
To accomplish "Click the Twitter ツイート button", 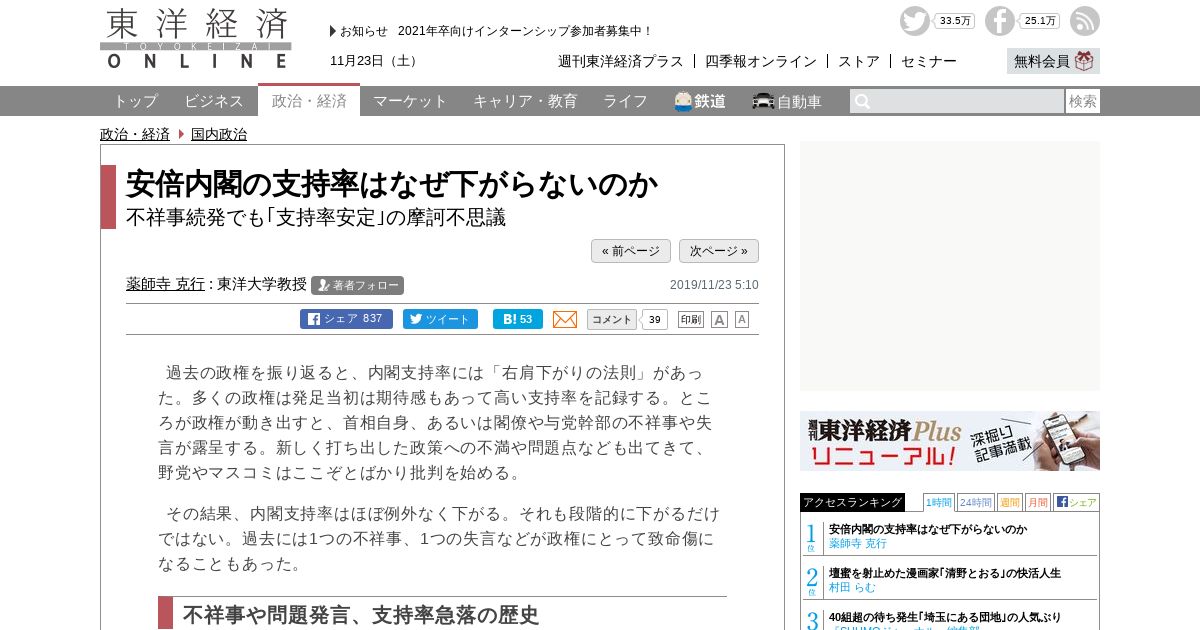I will tap(440, 319).
